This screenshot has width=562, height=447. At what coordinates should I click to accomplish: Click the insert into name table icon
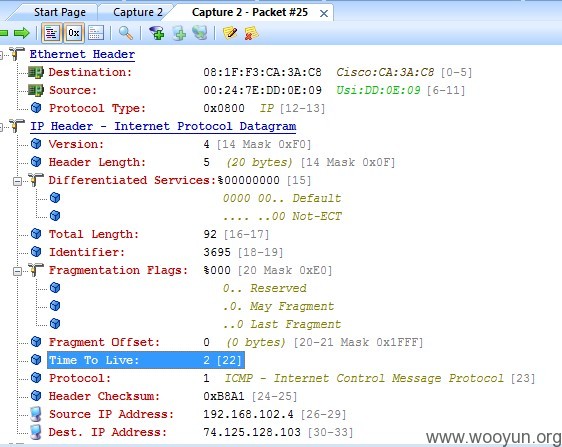click(x=179, y=33)
